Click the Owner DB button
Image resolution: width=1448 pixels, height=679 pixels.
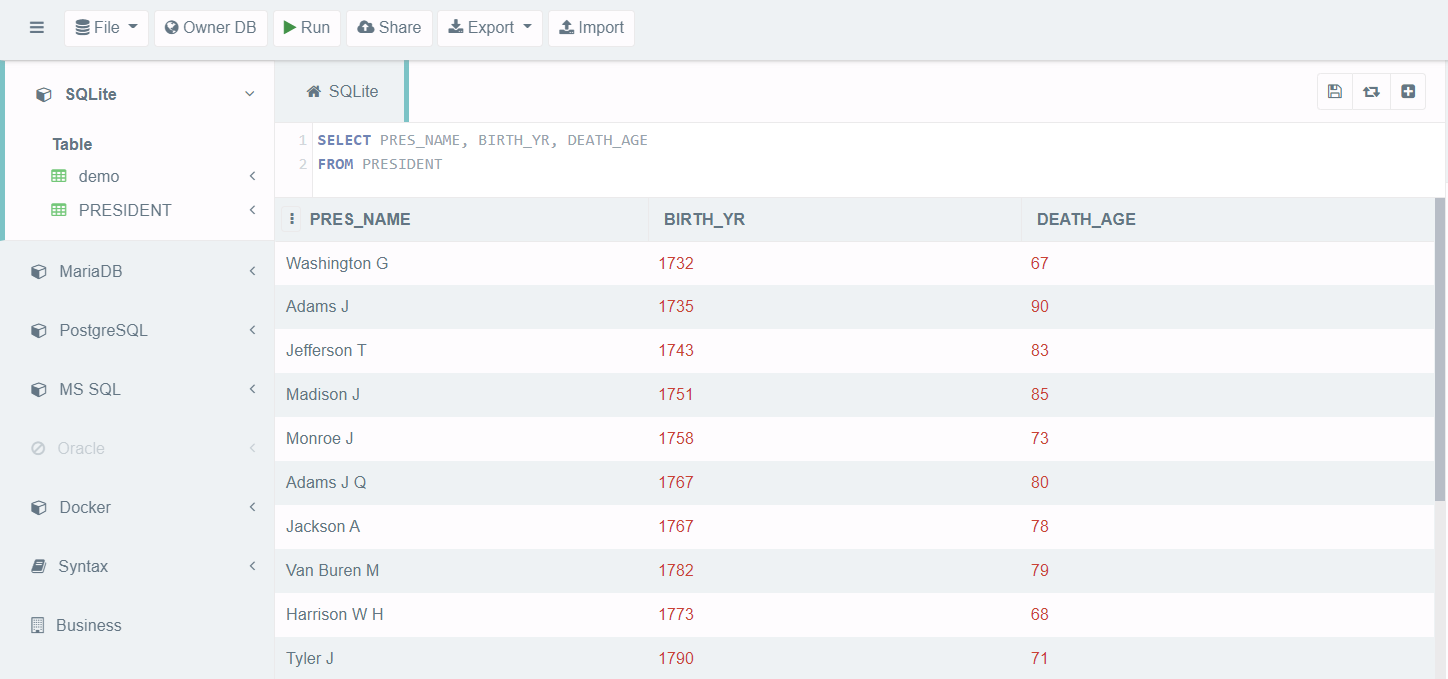coord(211,28)
